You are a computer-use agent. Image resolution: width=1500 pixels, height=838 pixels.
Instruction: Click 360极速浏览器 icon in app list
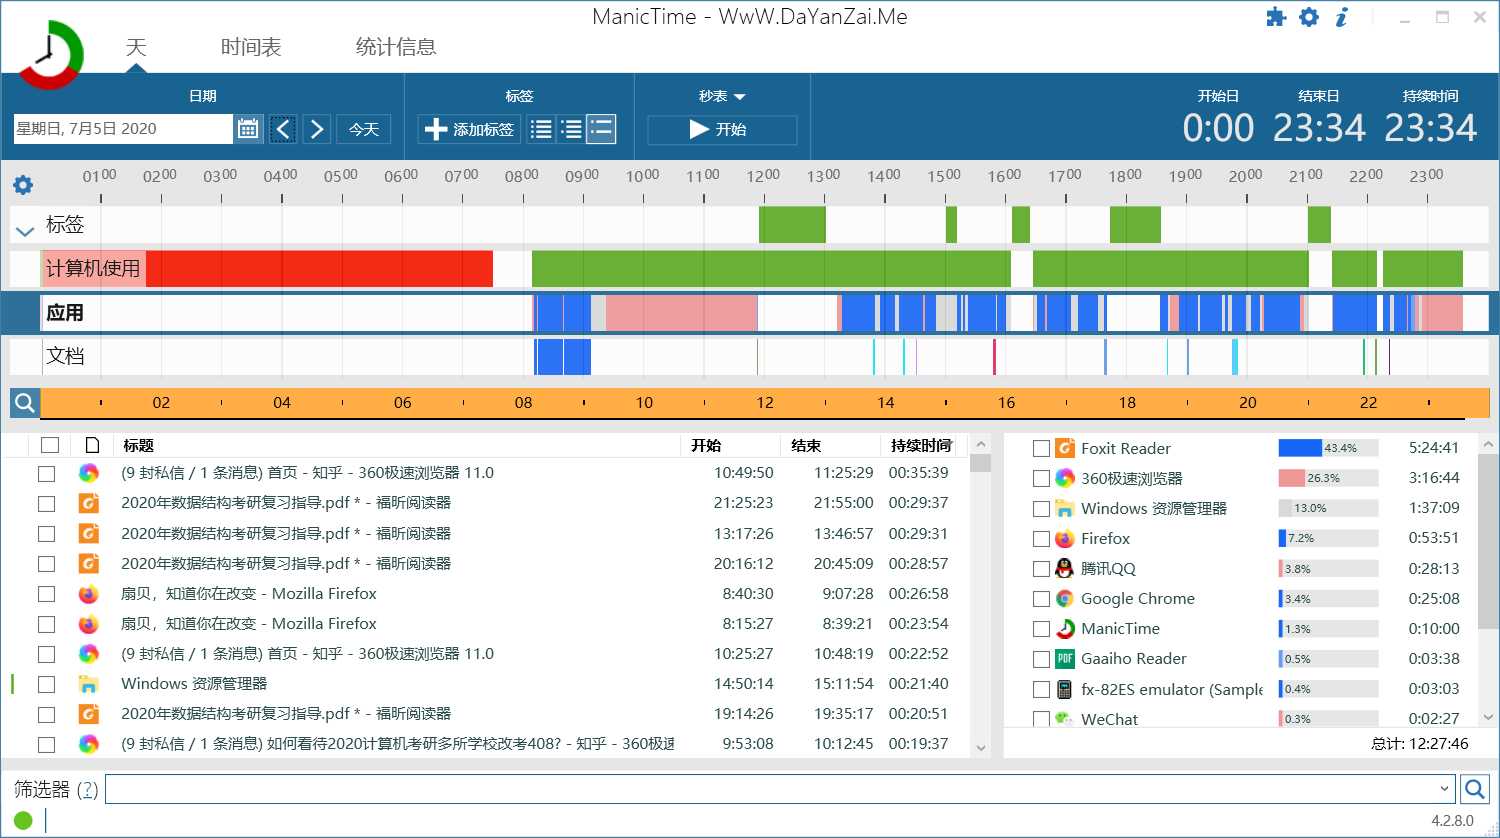pyautogui.click(x=1065, y=478)
